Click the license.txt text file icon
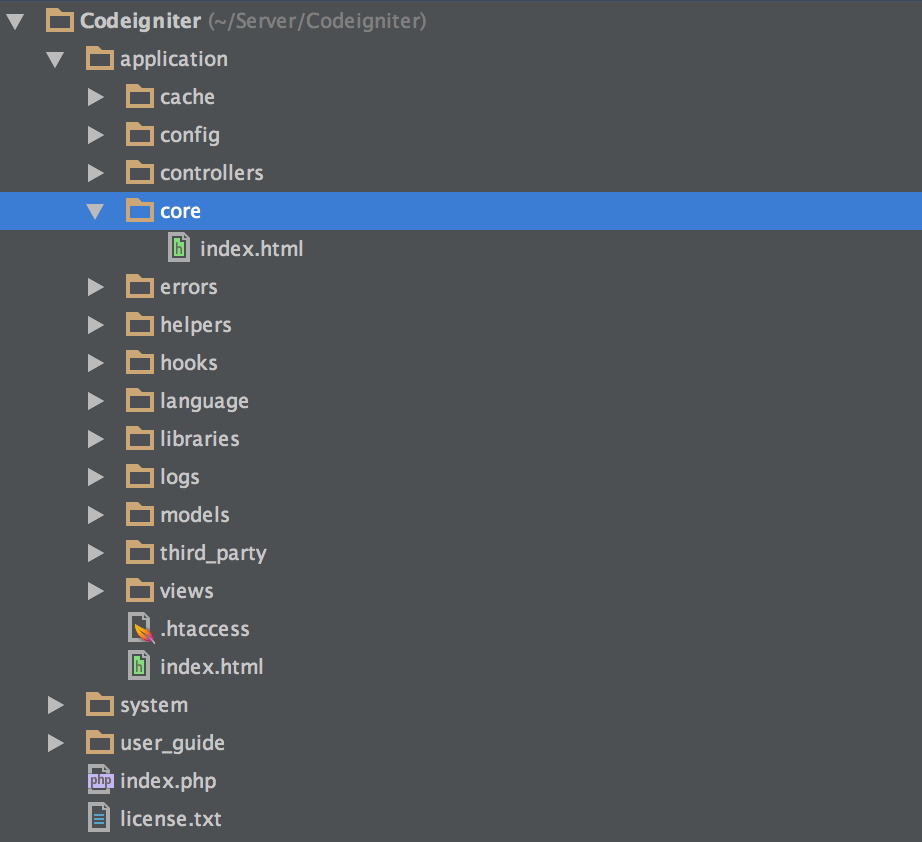The width and height of the screenshot is (922, 842). [99, 817]
